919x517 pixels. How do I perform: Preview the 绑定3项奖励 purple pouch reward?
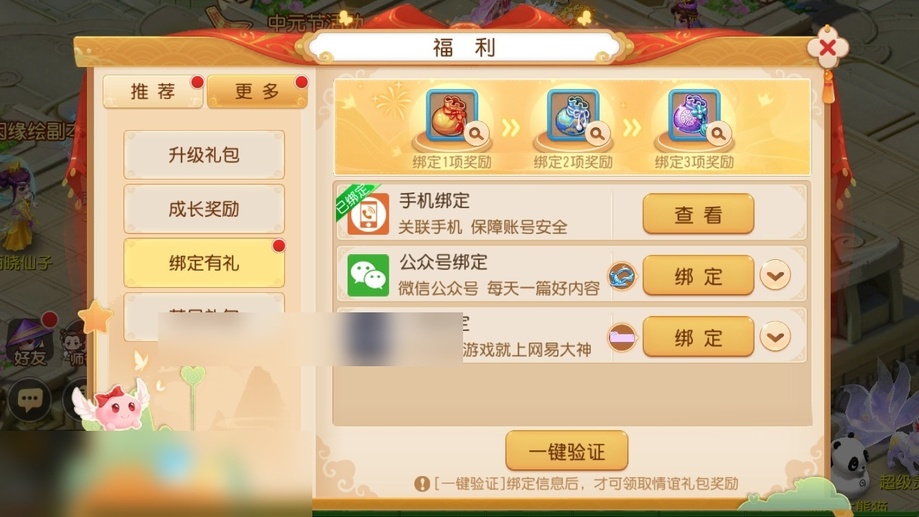pos(695,116)
